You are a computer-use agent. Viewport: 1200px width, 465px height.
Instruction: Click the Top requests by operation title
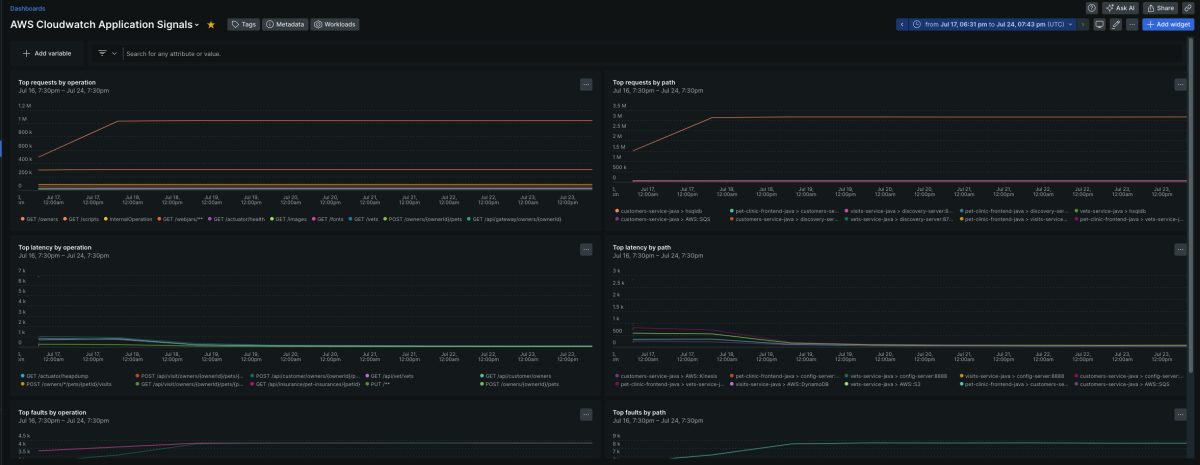(57, 82)
